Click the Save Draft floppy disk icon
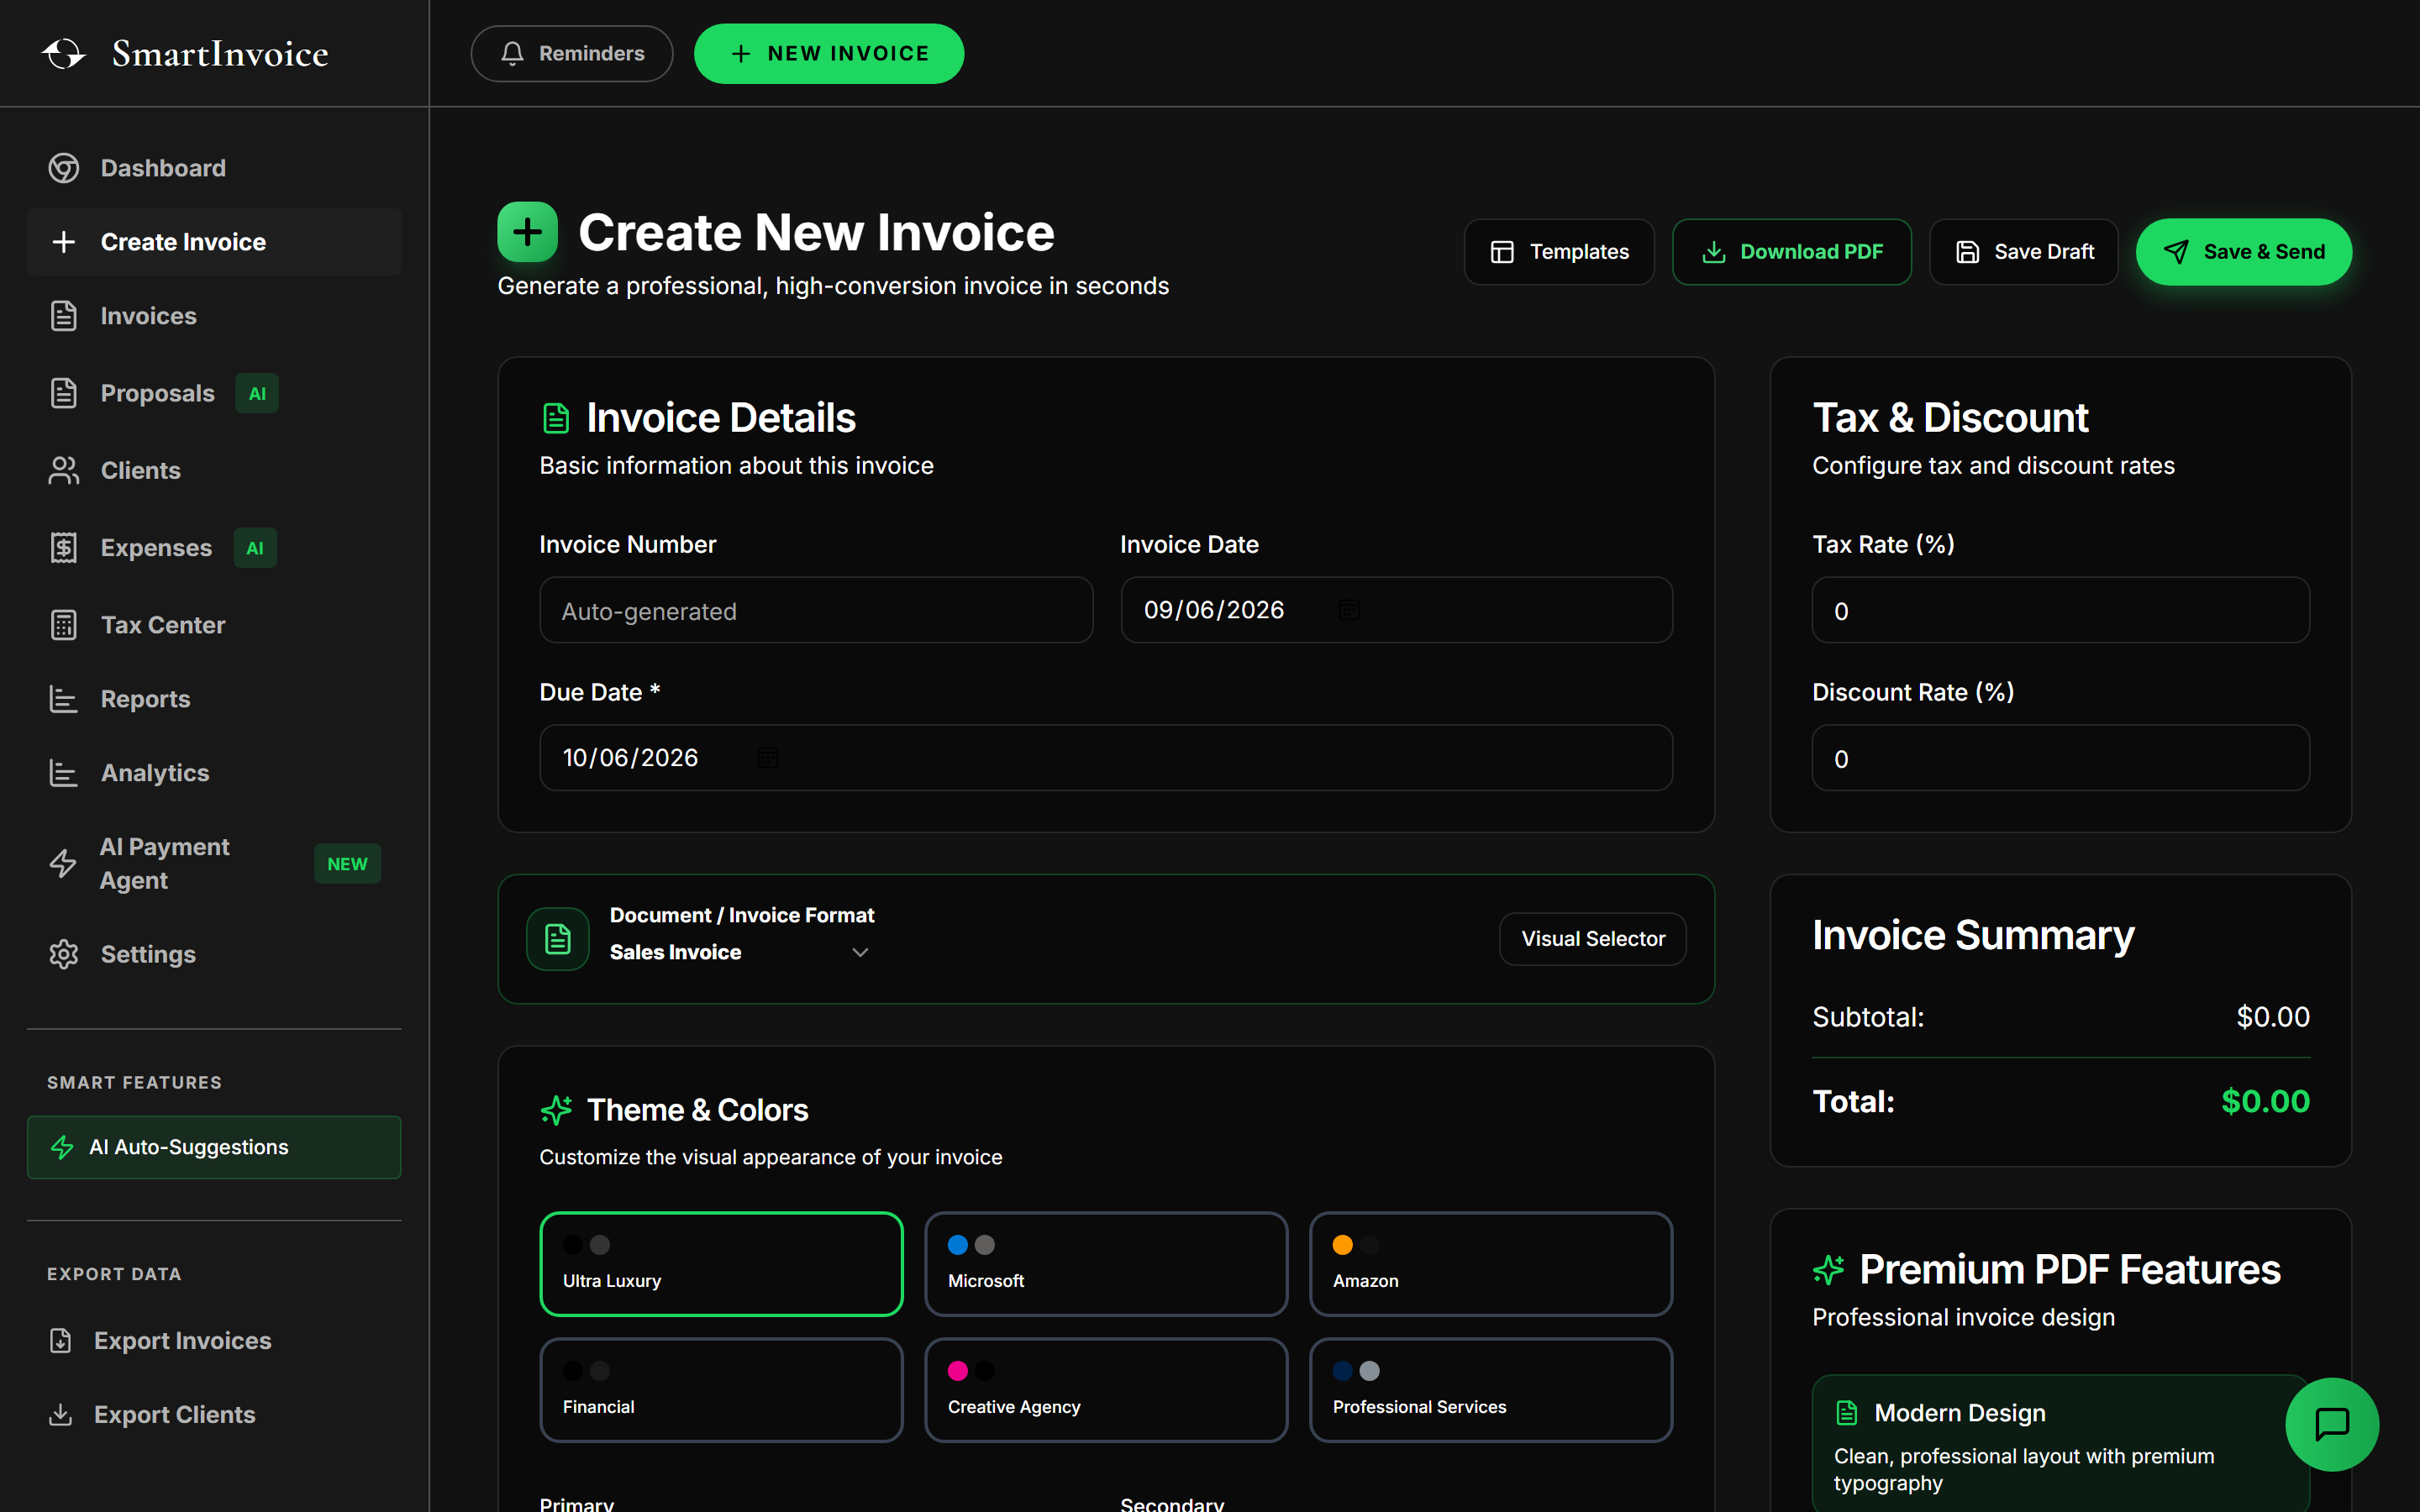This screenshot has height=1512, width=2420. pos(1967,252)
